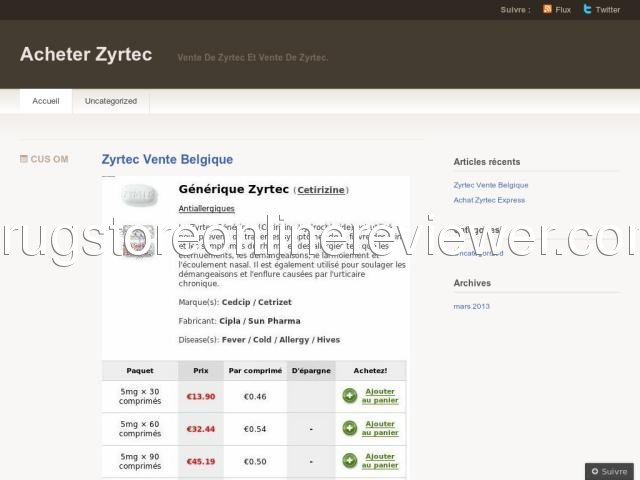Image resolution: width=640 pixels, height=480 pixels.
Task: Click the Cedcip / Cetrizet brand text
Action: tap(256, 302)
